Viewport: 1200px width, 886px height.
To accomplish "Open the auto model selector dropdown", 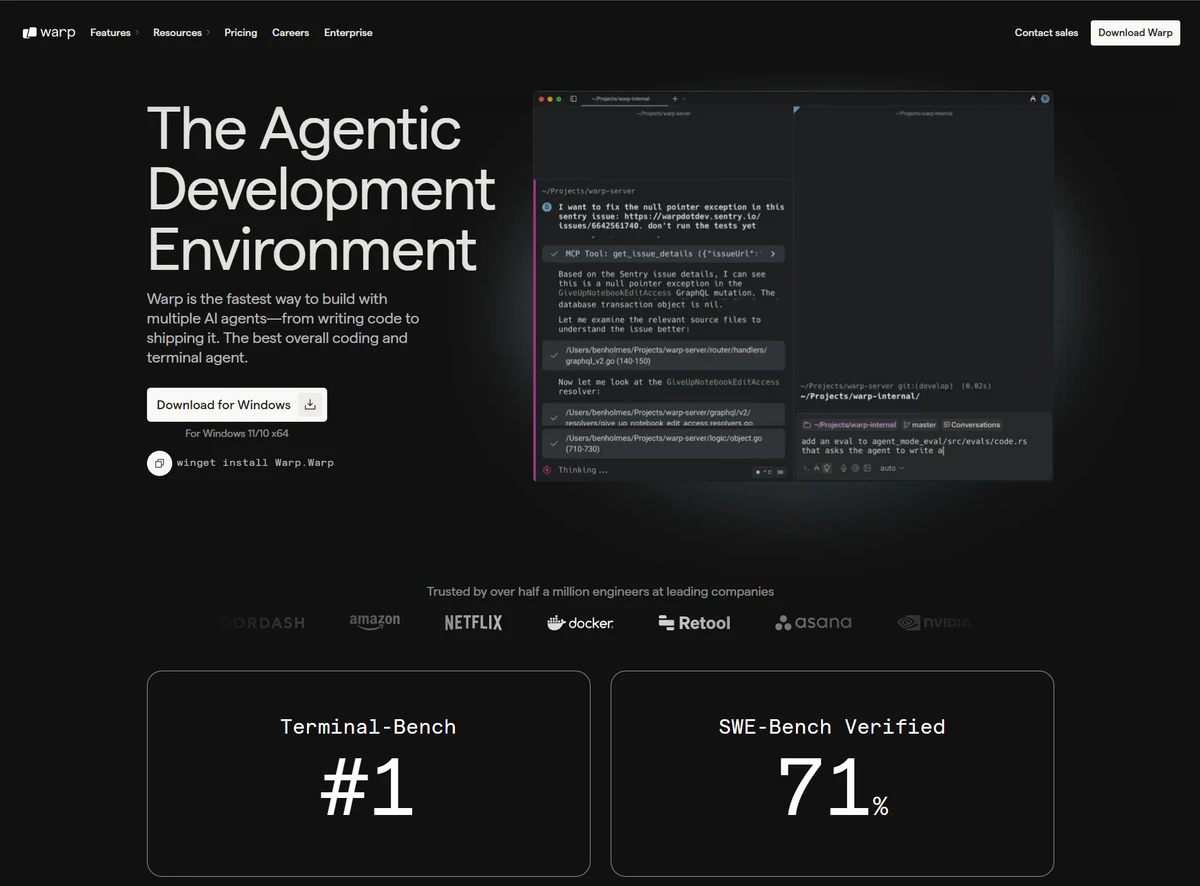I will pos(891,468).
